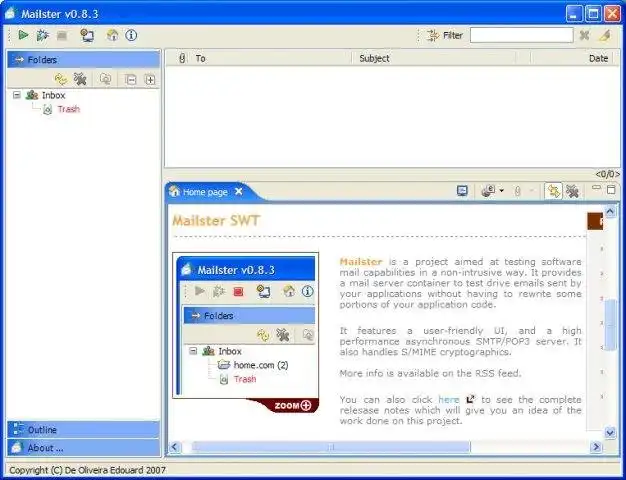
Task: Click the Filter options icon beside the Filter label
Action: pos(433,36)
